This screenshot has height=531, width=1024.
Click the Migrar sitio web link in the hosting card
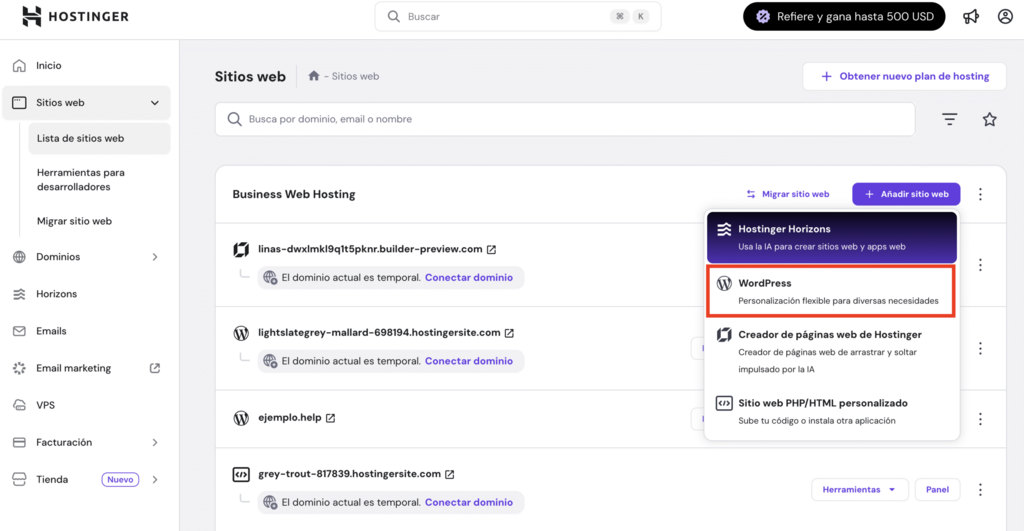(788, 194)
